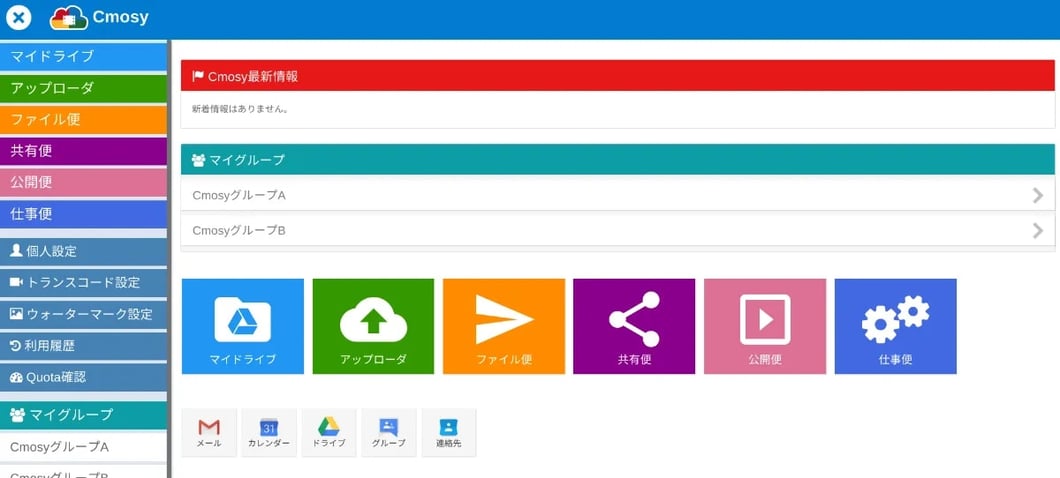Screen dimensions: 1060x478
Task: Open ウォーターマーク設定 in the sidebar
Action: click(x=83, y=314)
